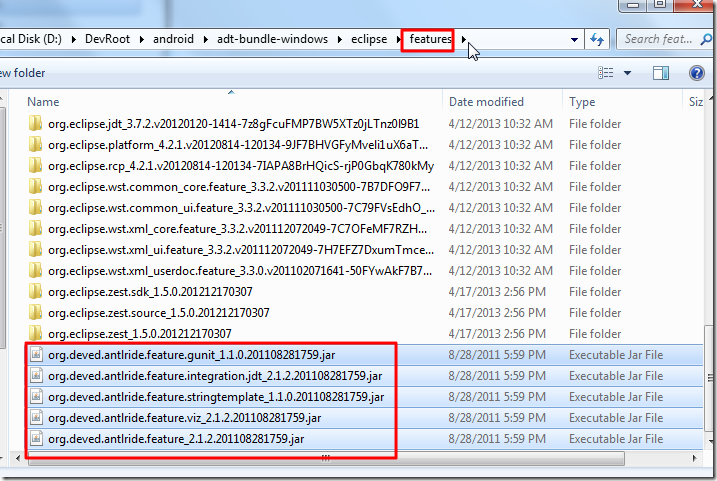Click File folder type of org.eclipse.platform row
Screen dimensions: 717x481
(595, 145)
